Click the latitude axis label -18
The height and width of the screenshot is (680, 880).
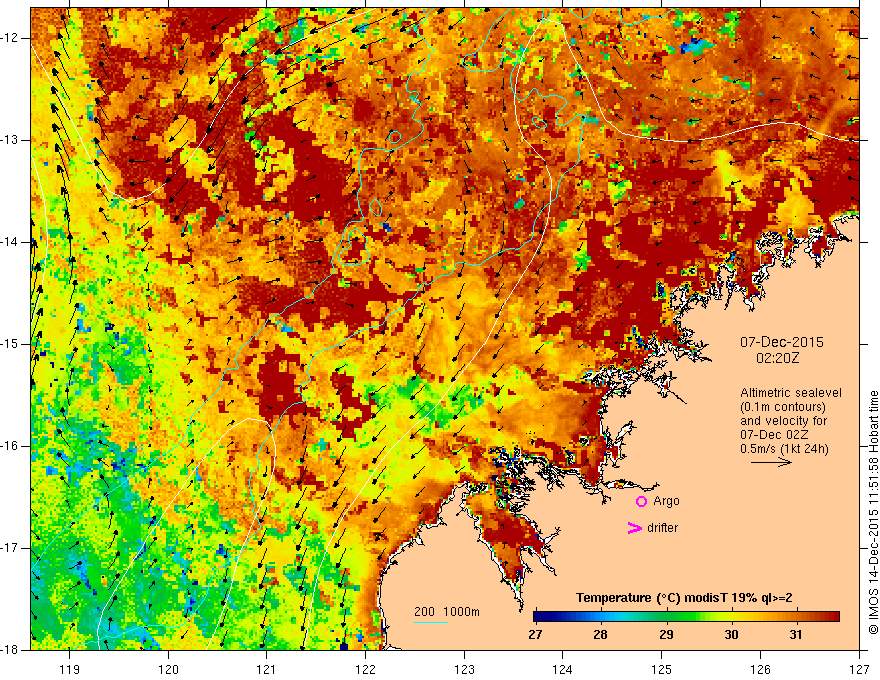click(11, 650)
